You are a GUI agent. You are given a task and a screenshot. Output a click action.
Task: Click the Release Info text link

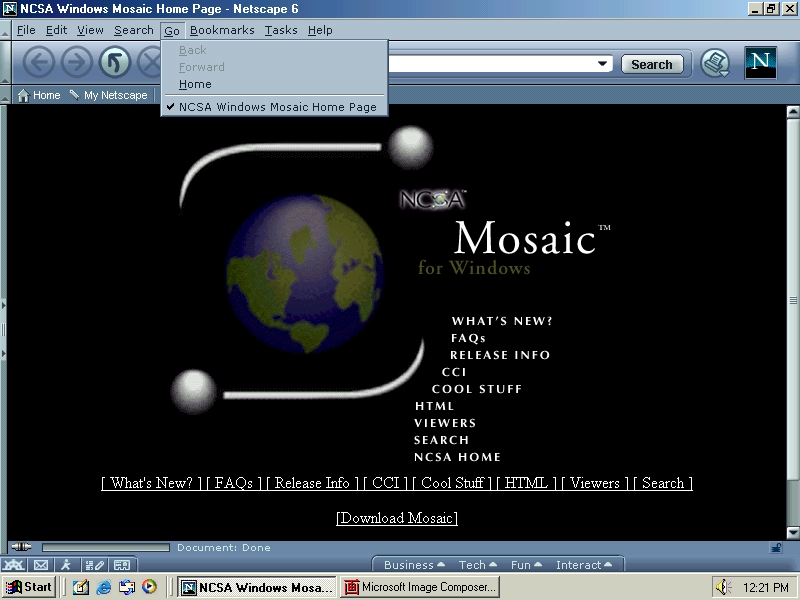tap(312, 483)
